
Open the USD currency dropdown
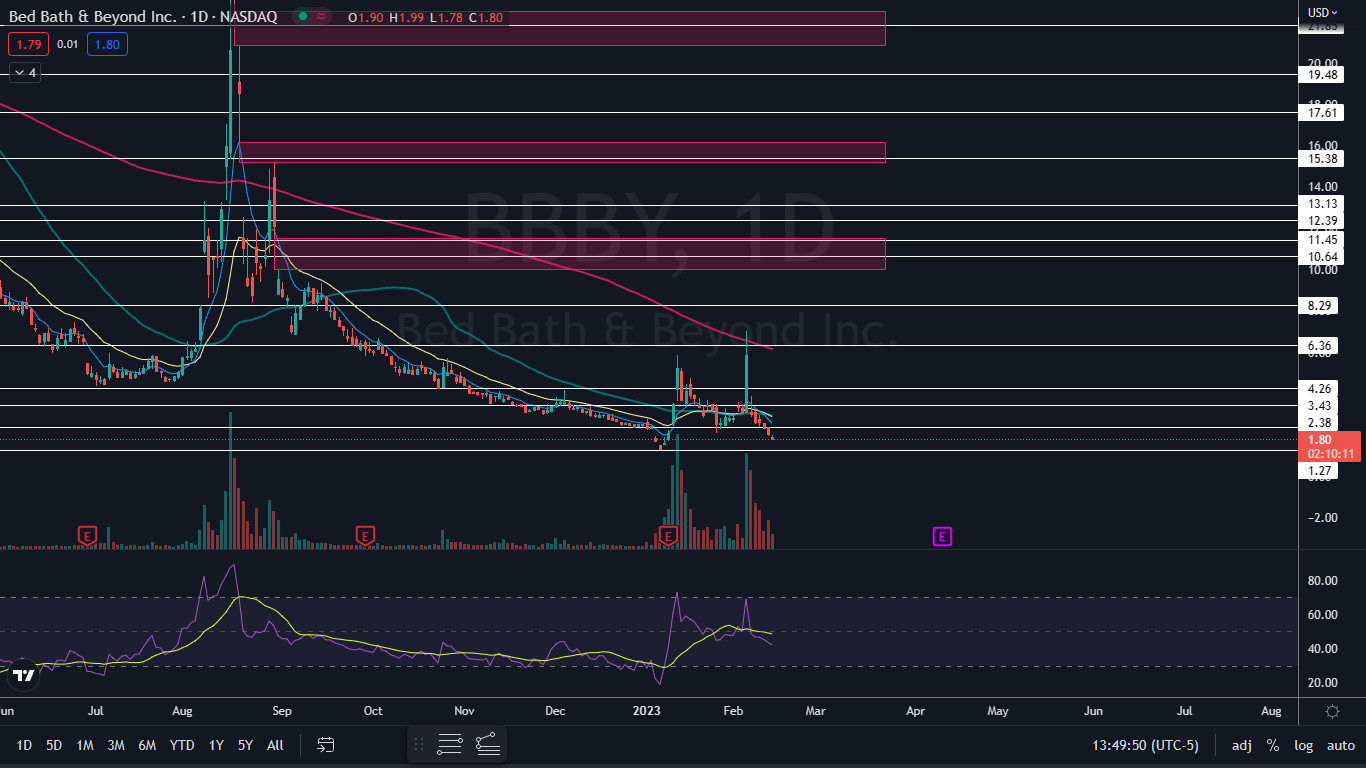point(1322,12)
